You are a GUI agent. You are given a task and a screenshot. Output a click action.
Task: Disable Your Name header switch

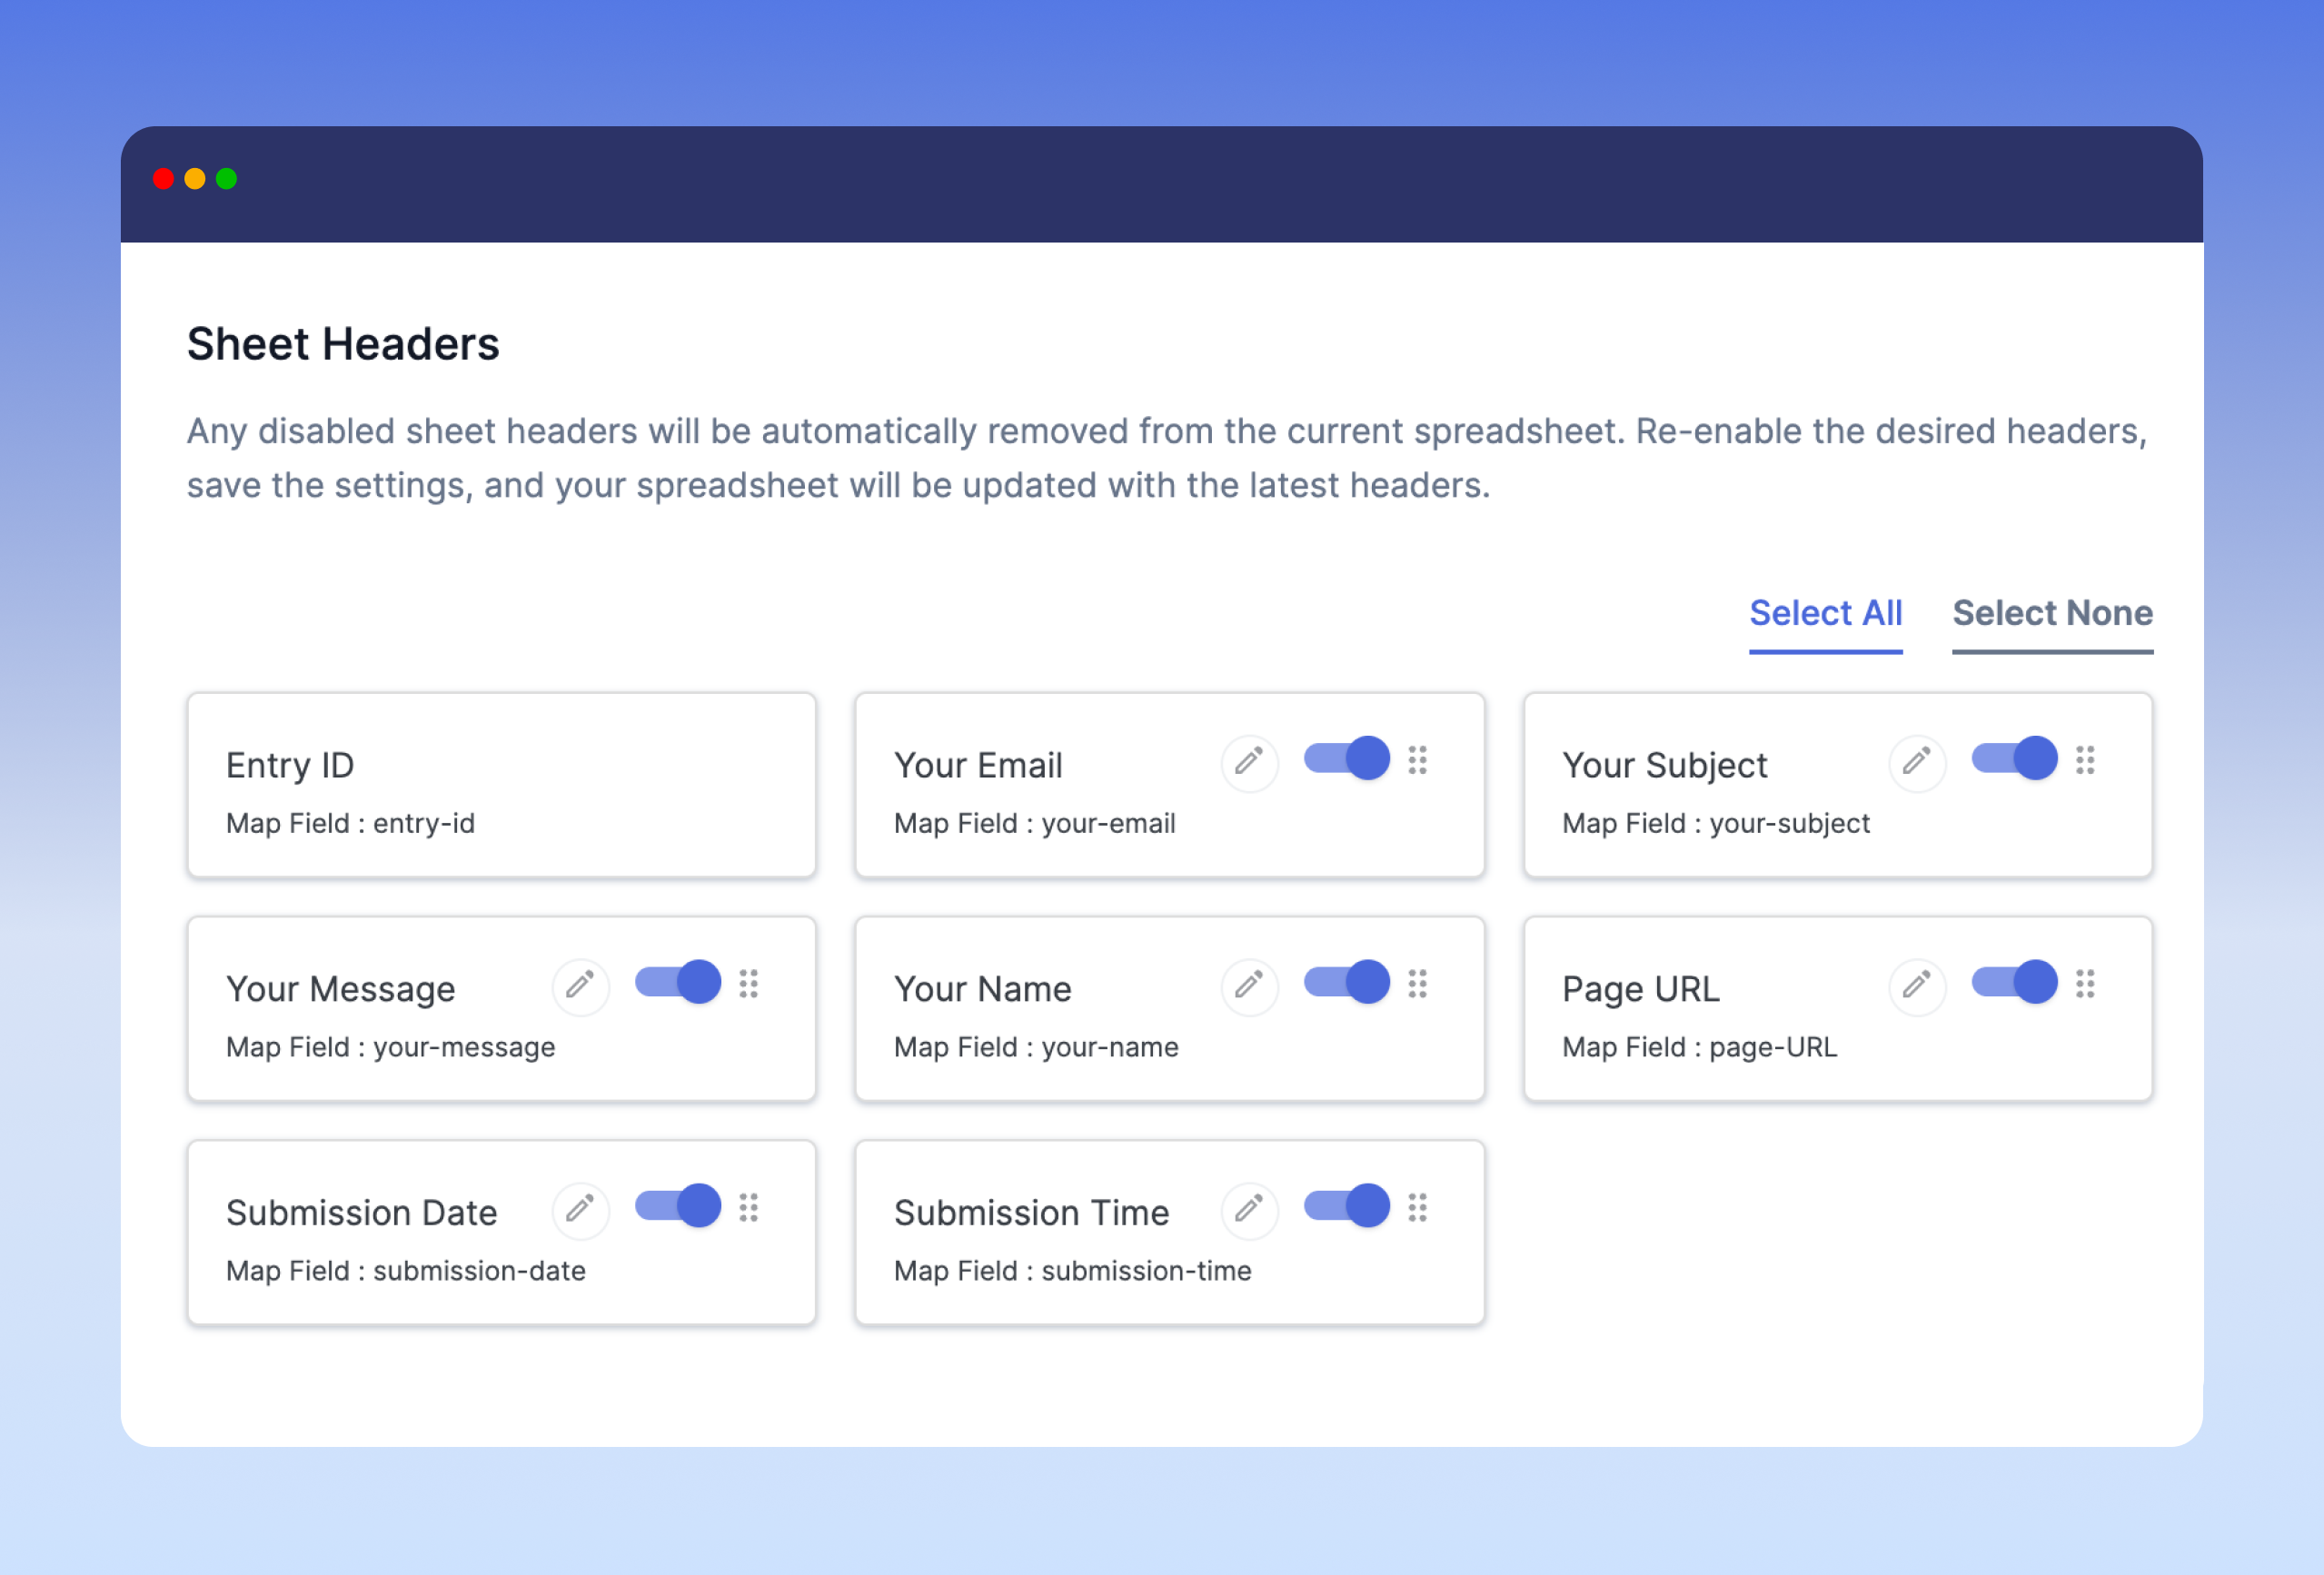point(1346,982)
